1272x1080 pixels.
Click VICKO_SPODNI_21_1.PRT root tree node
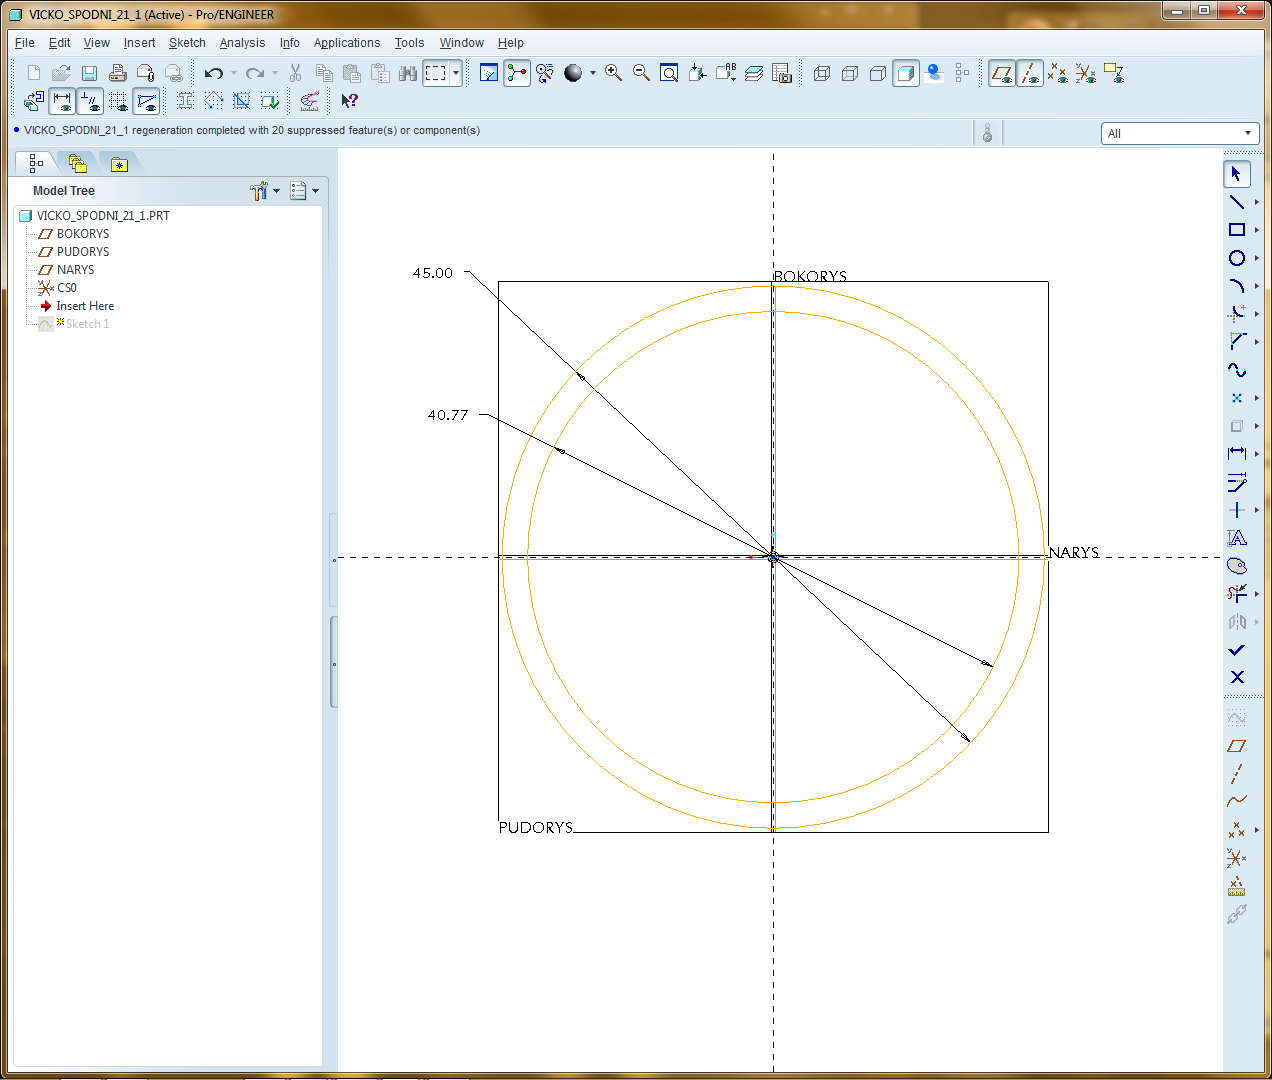click(103, 216)
